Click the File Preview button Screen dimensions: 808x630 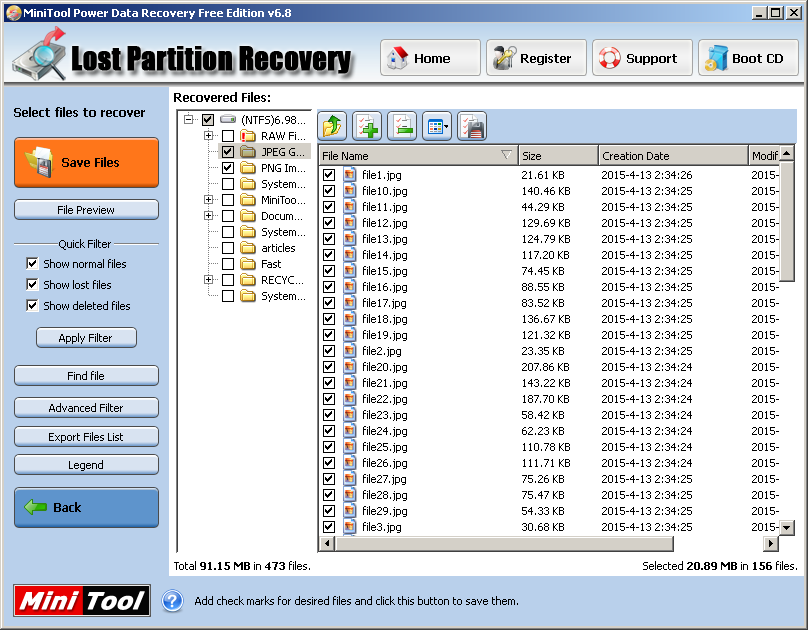[x=87, y=210]
